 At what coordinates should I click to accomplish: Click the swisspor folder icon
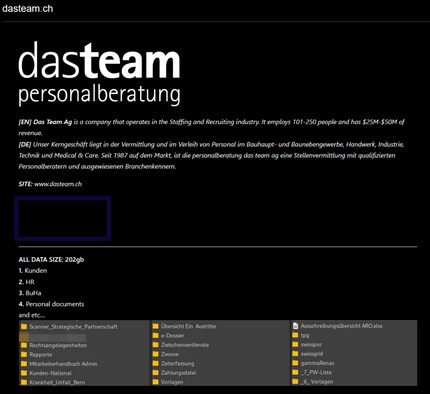click(295, 344)
